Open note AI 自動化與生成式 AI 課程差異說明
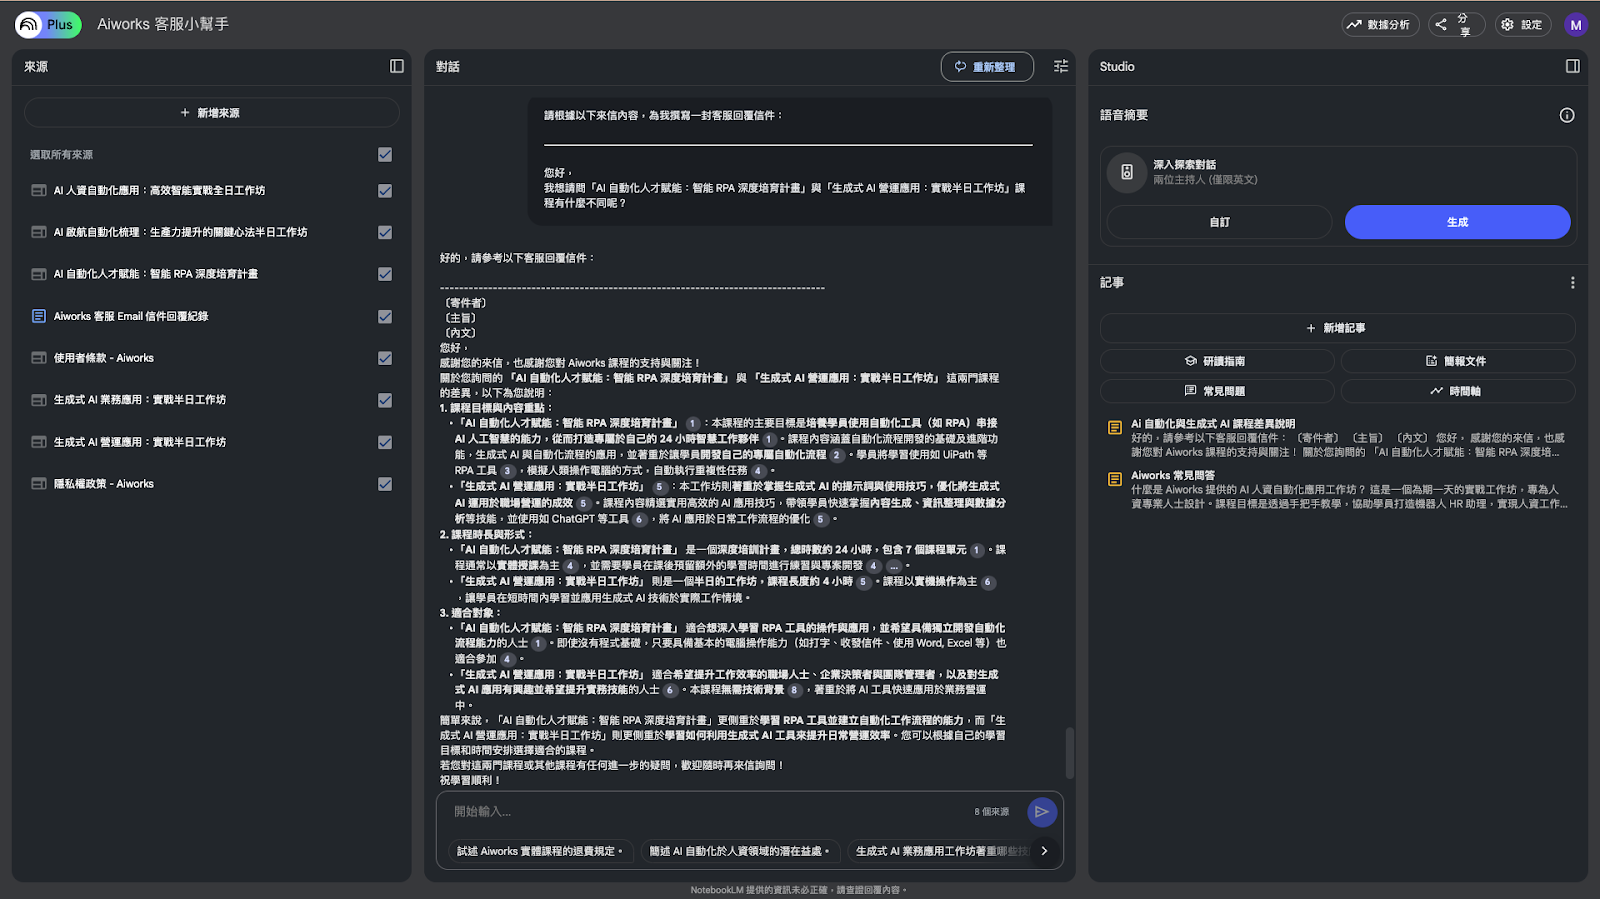 1338,438
